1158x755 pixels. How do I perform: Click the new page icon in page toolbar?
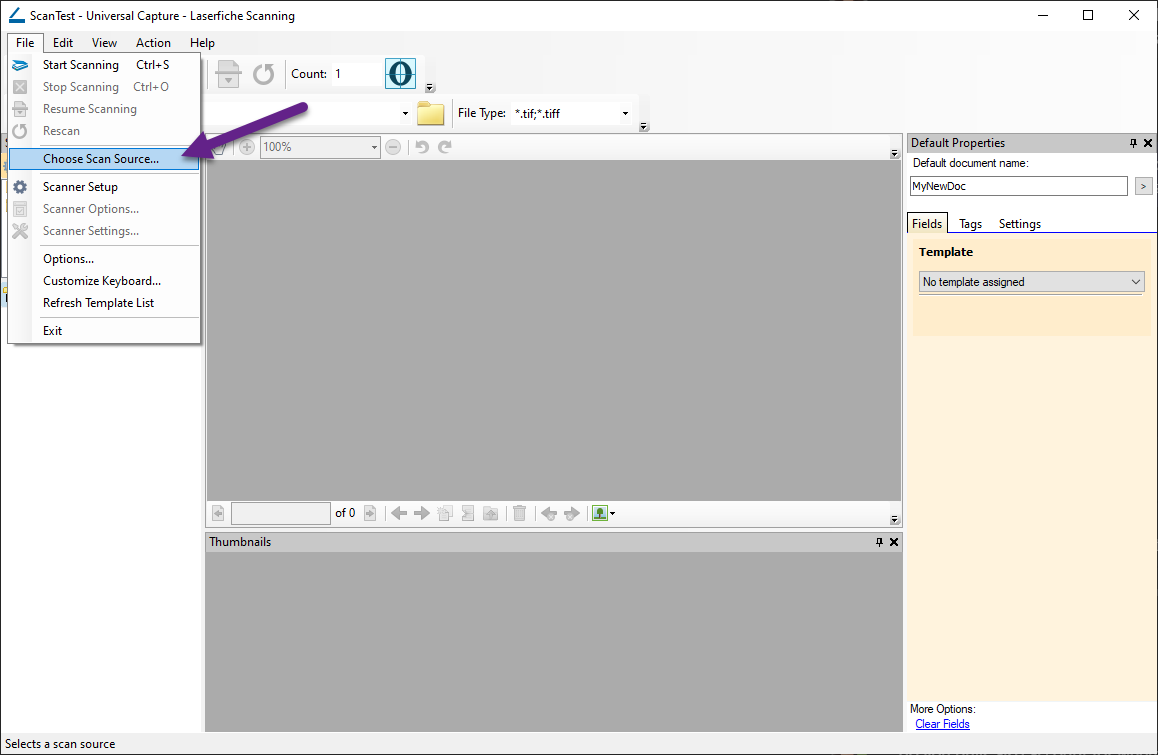point(445,513)
